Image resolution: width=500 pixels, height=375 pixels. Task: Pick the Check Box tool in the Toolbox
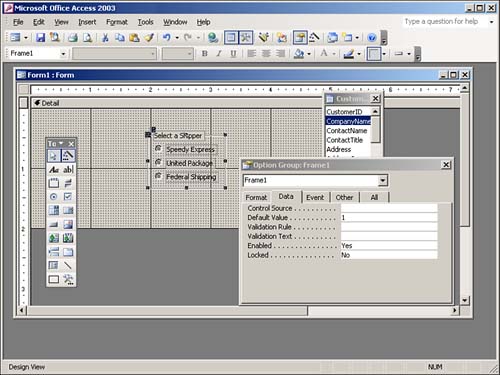(x=68, y=197)
